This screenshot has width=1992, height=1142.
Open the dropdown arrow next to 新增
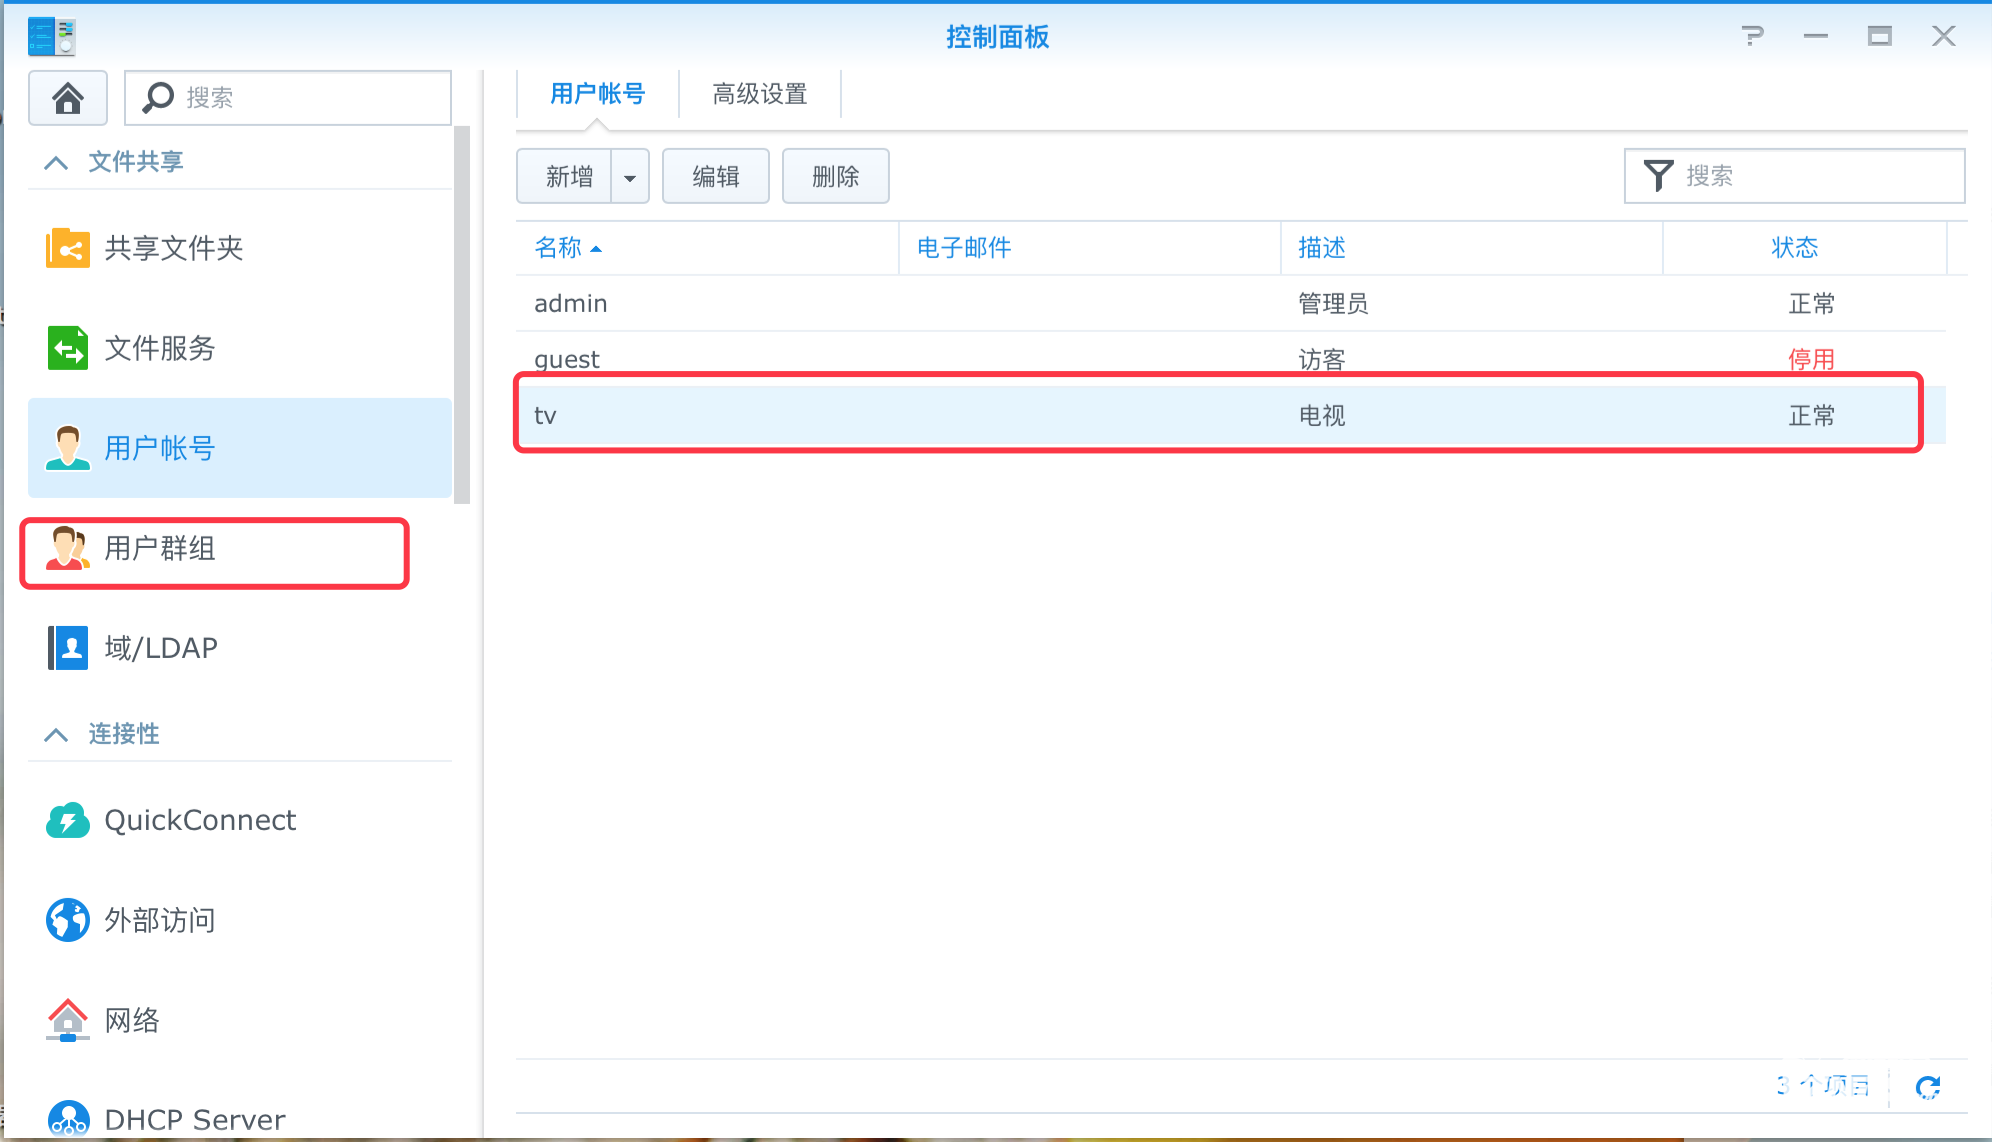pyautogui.click(x=630, y=177)
